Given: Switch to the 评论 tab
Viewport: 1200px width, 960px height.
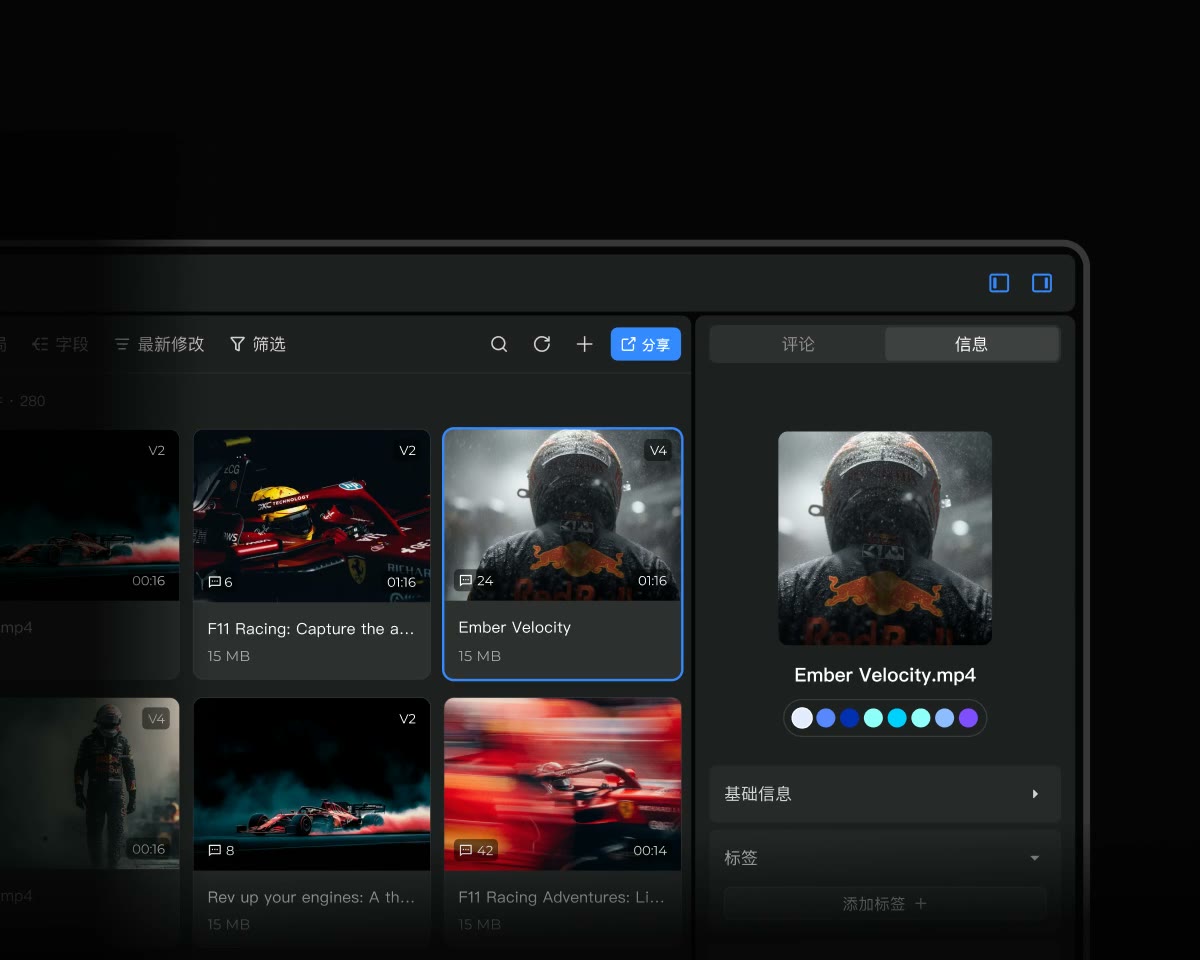Looking at the screenshot, I should click(798, 344).
